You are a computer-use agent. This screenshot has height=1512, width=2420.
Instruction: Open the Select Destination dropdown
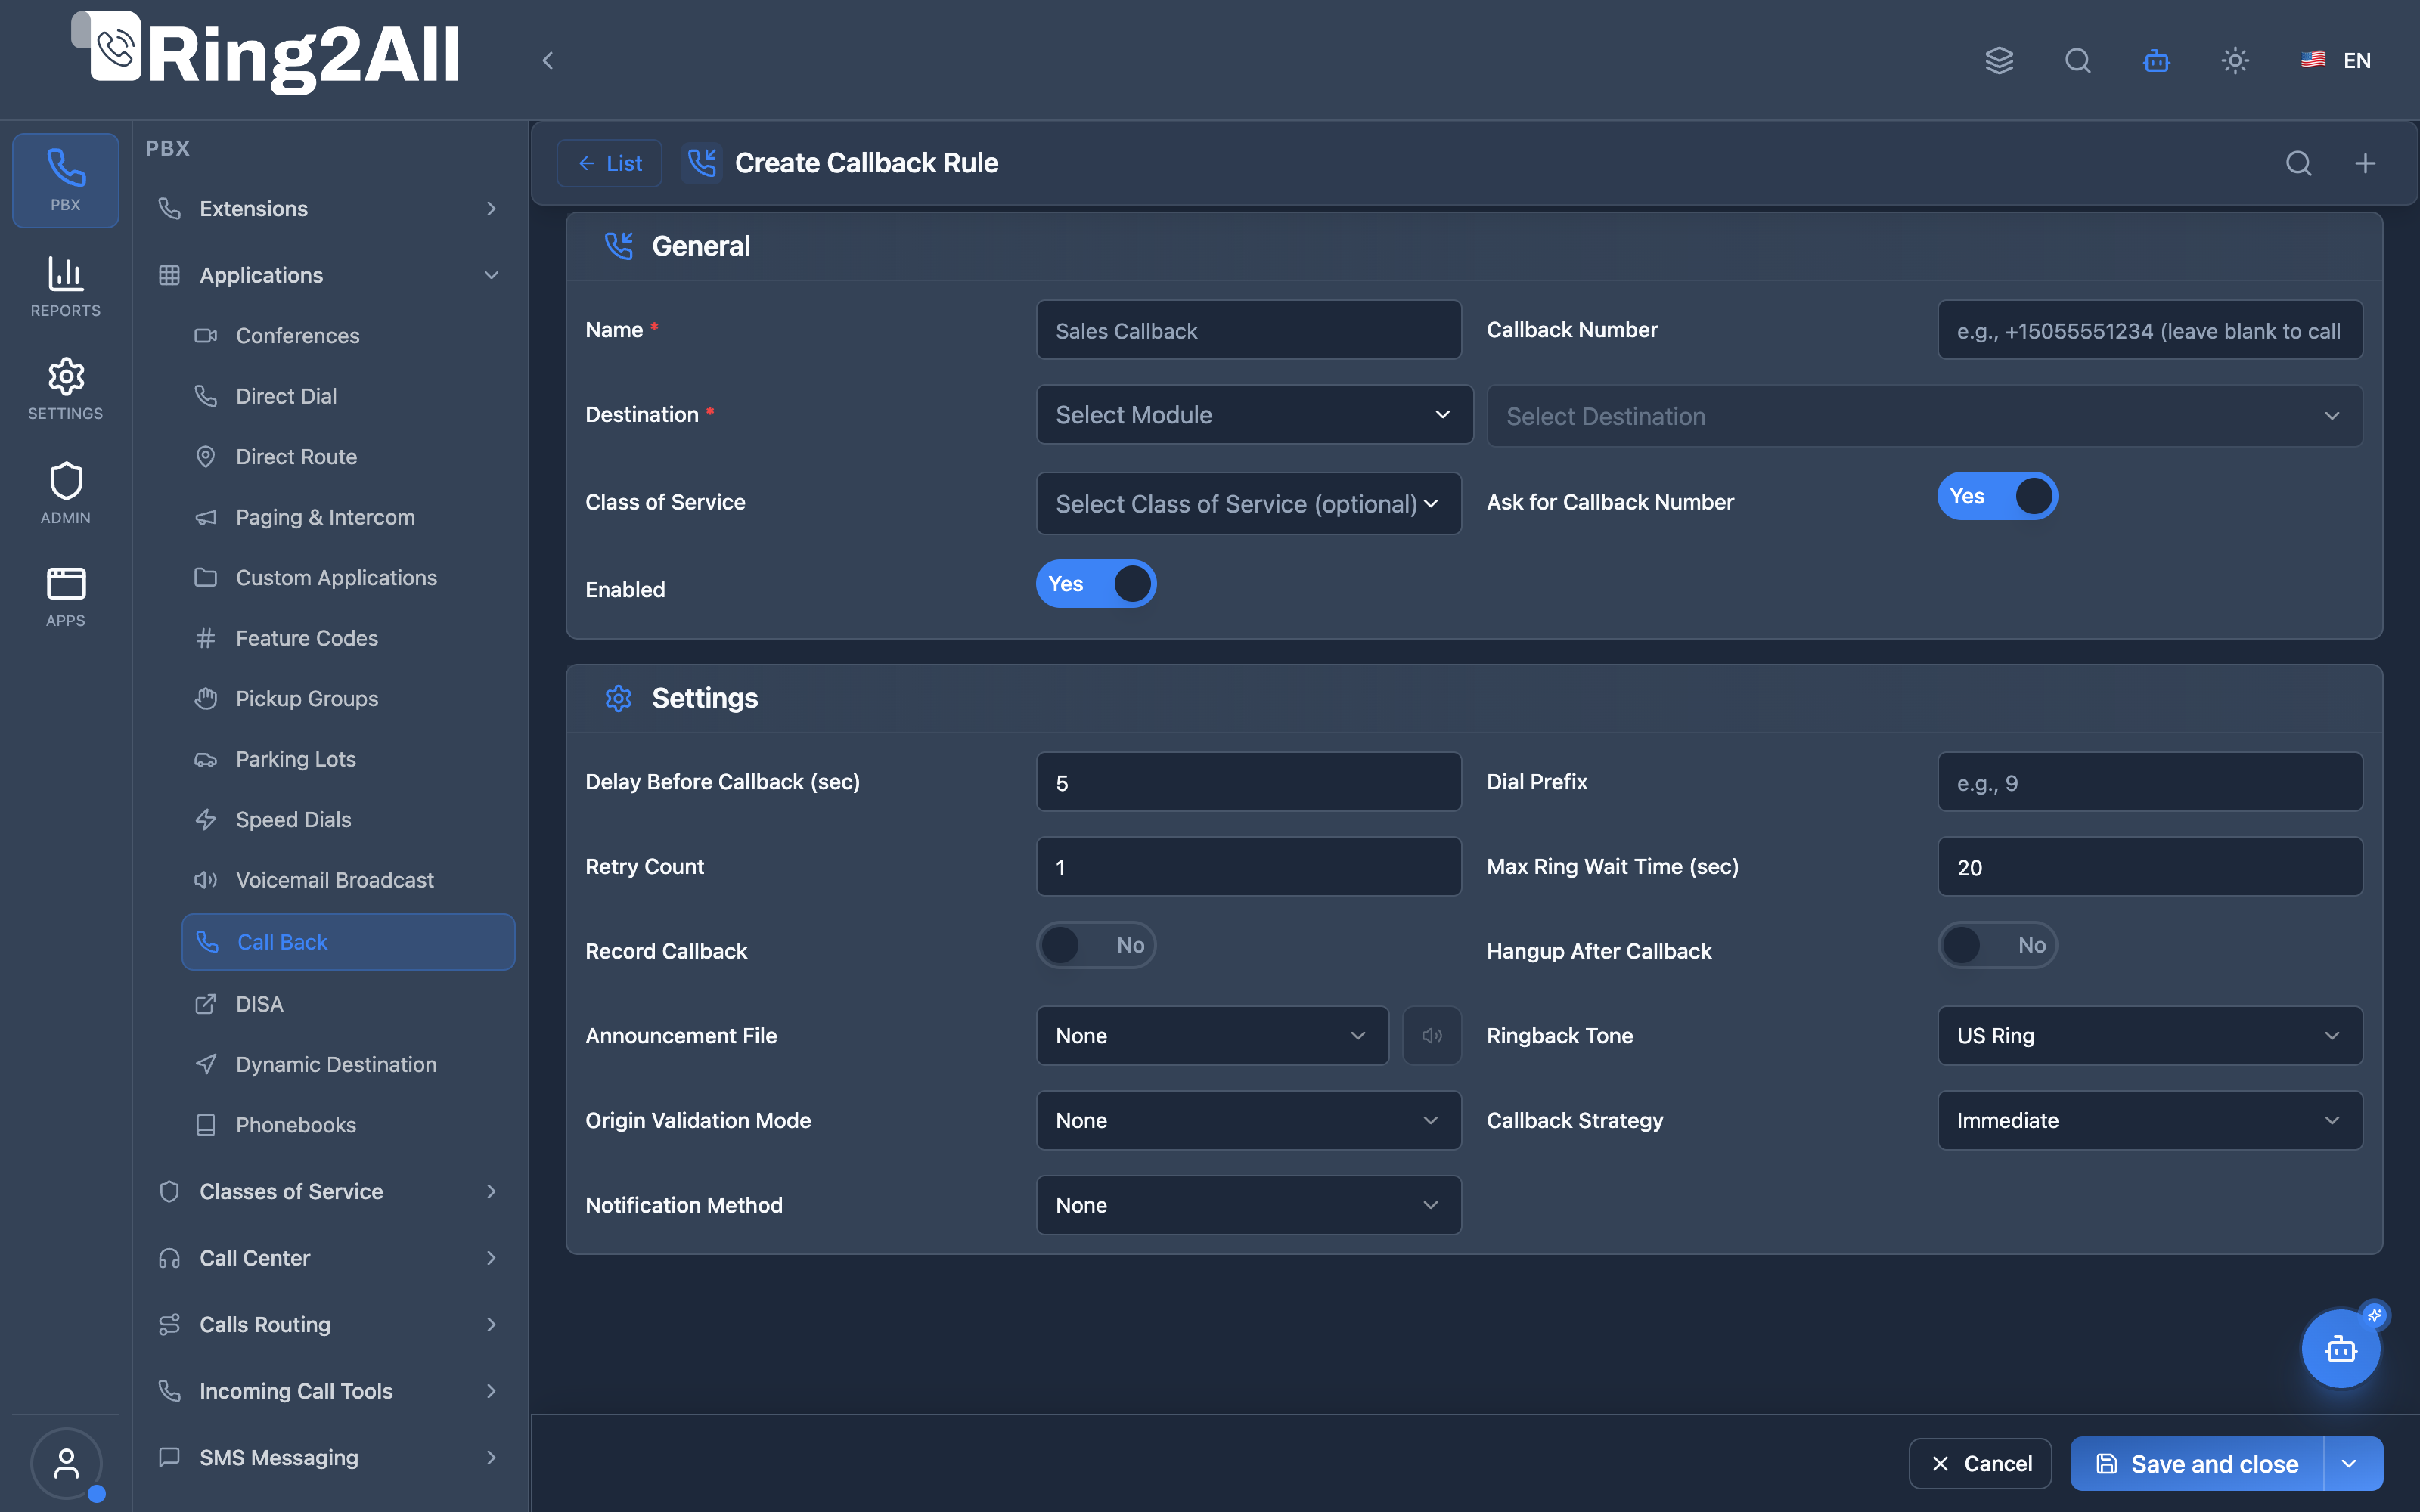1925,416
